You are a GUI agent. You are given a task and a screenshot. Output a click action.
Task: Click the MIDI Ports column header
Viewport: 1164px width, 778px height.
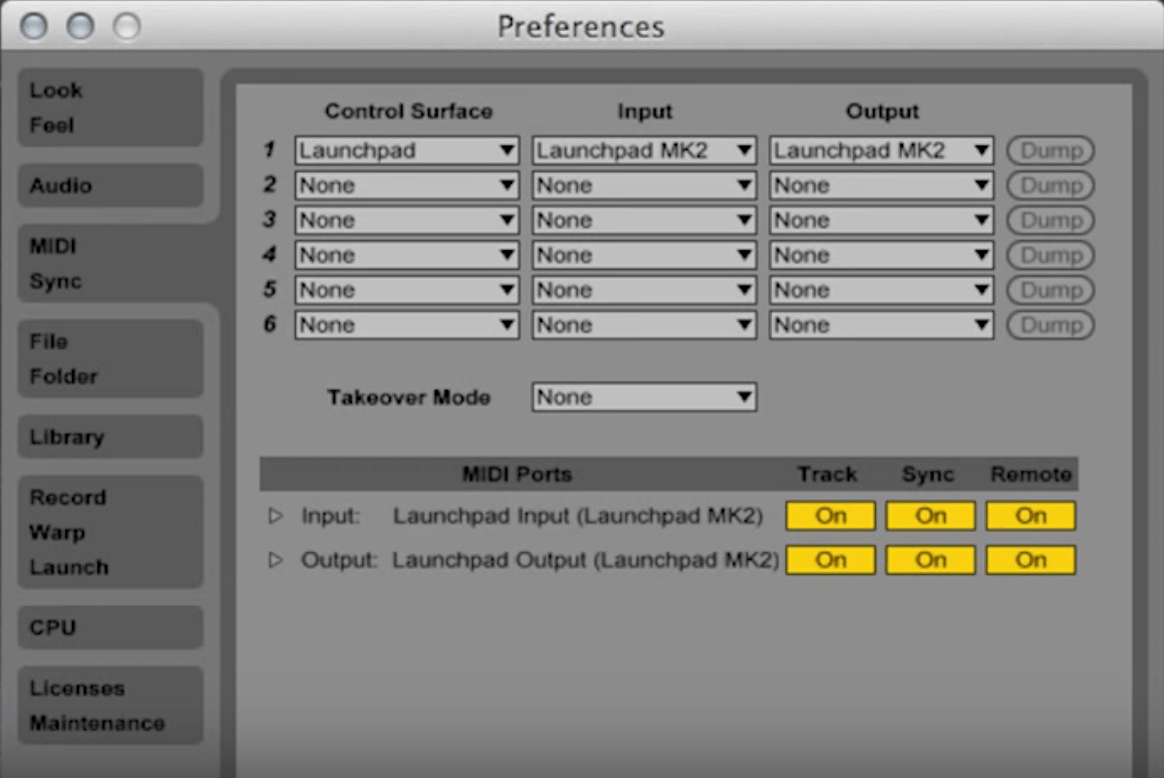(x=517, y=474)
